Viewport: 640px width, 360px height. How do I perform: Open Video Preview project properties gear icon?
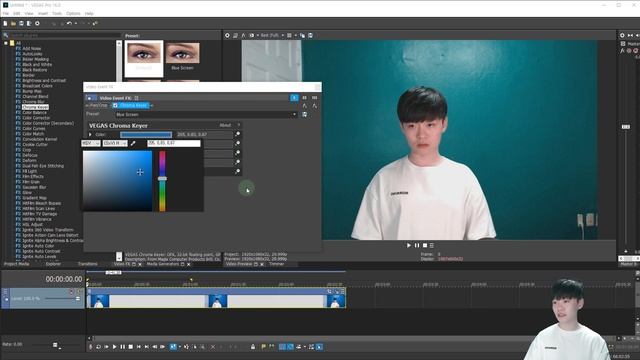[x=227, y=36]
